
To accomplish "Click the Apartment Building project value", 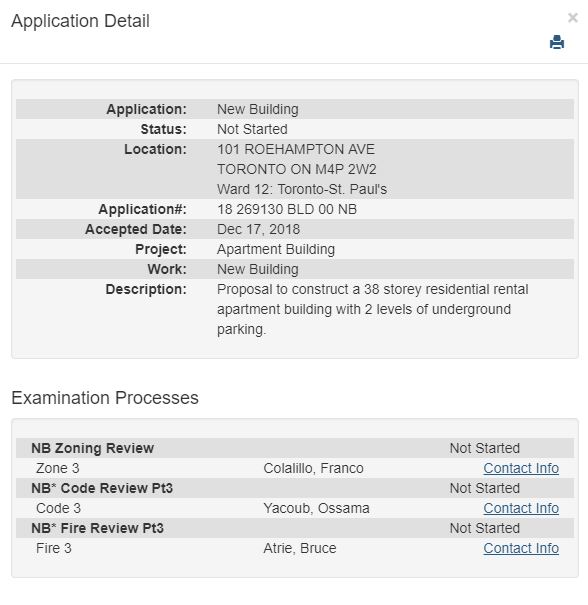I will [276, 249].
